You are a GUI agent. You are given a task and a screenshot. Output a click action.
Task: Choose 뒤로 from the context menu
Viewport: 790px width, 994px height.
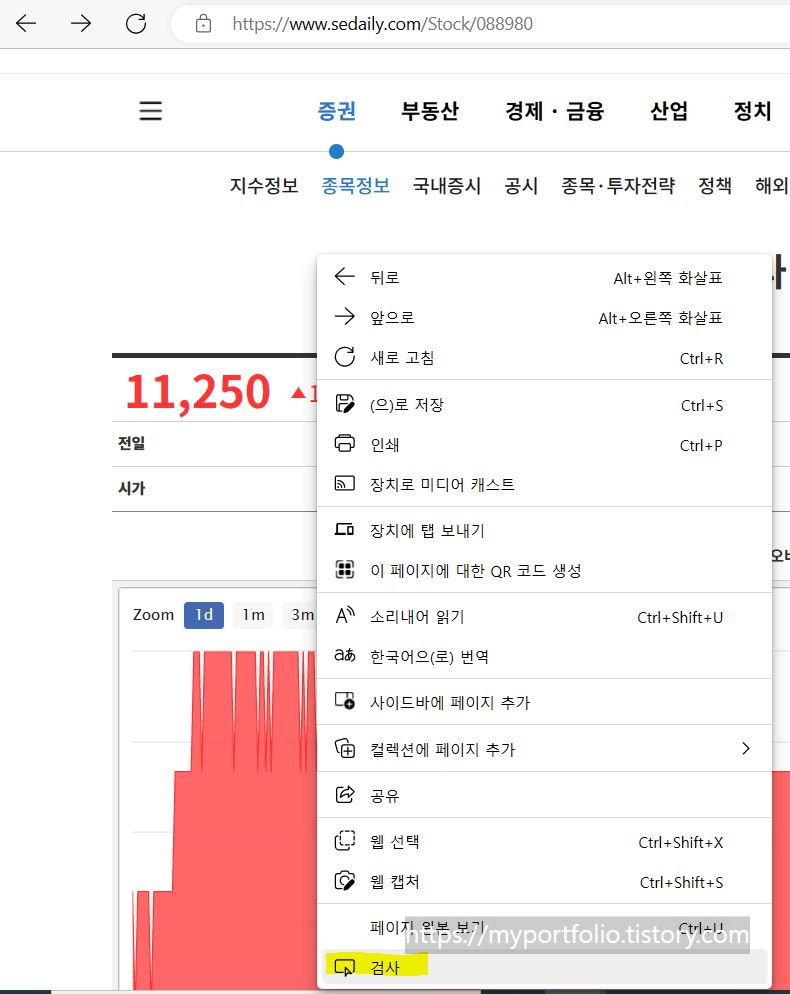coord(544,277)
